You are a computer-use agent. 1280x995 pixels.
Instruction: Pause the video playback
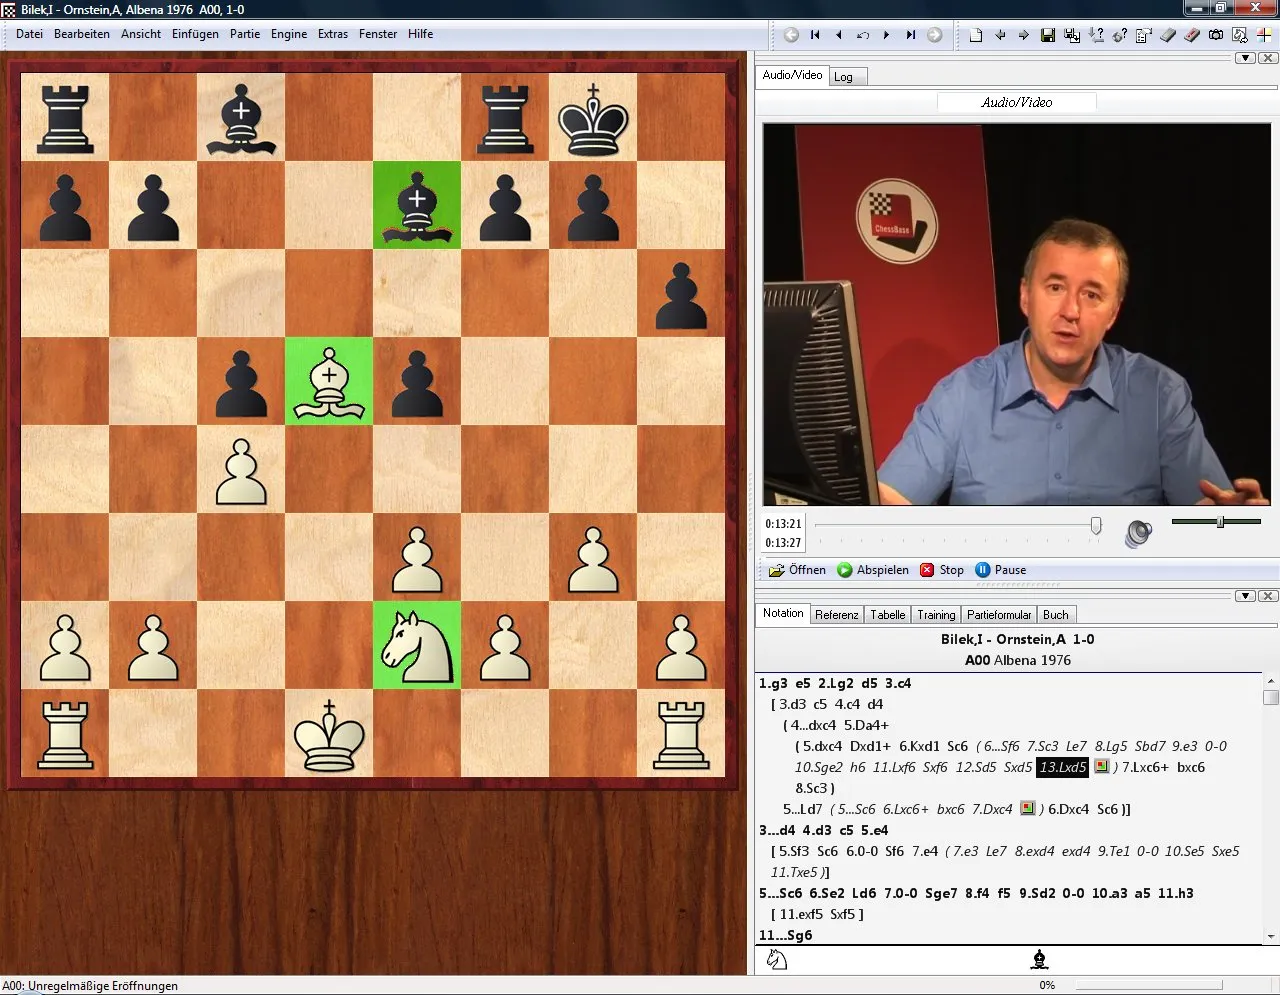pyautogui.click(x=1001, y=570)
